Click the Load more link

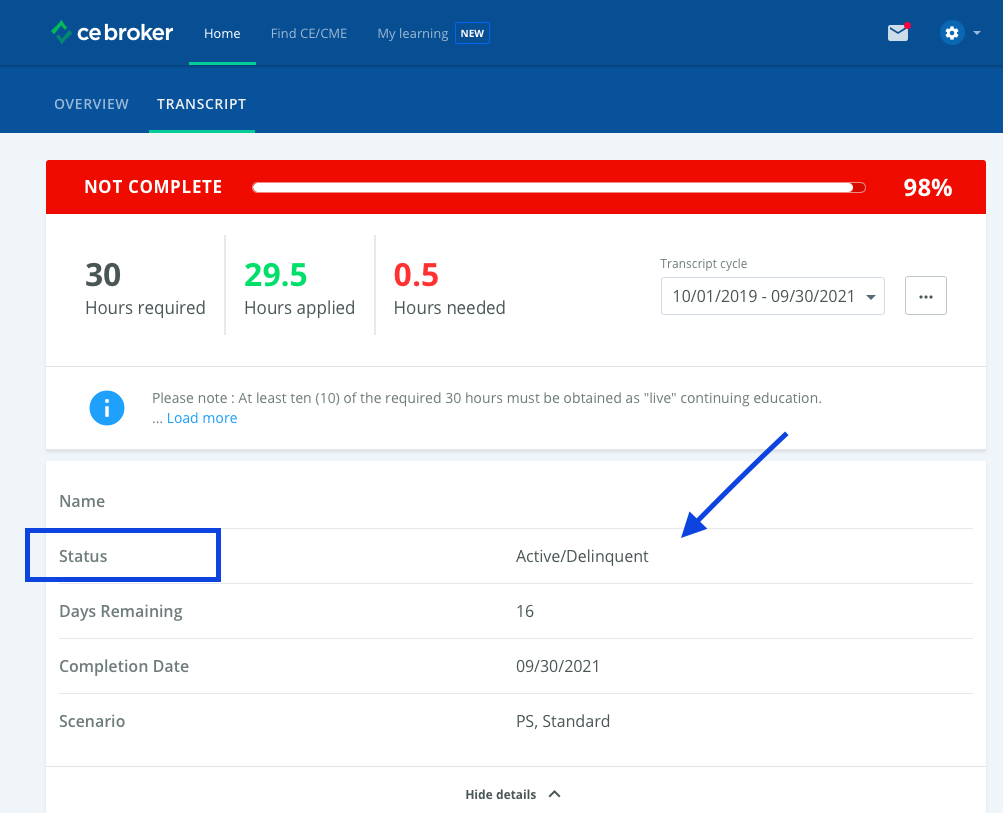coord(202,418)
